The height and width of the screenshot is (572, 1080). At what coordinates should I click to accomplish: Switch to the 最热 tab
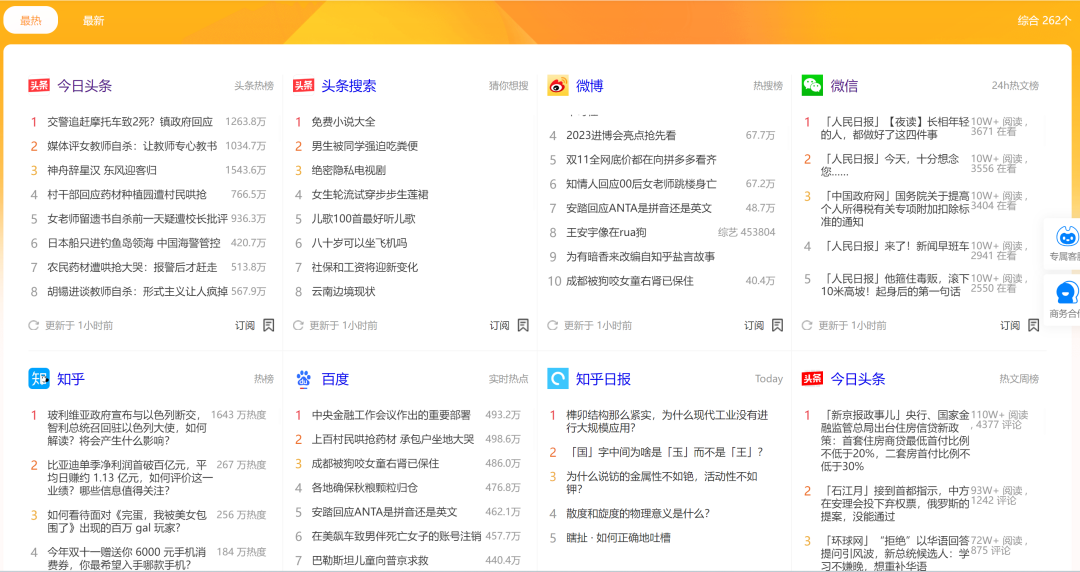[31, 21]
